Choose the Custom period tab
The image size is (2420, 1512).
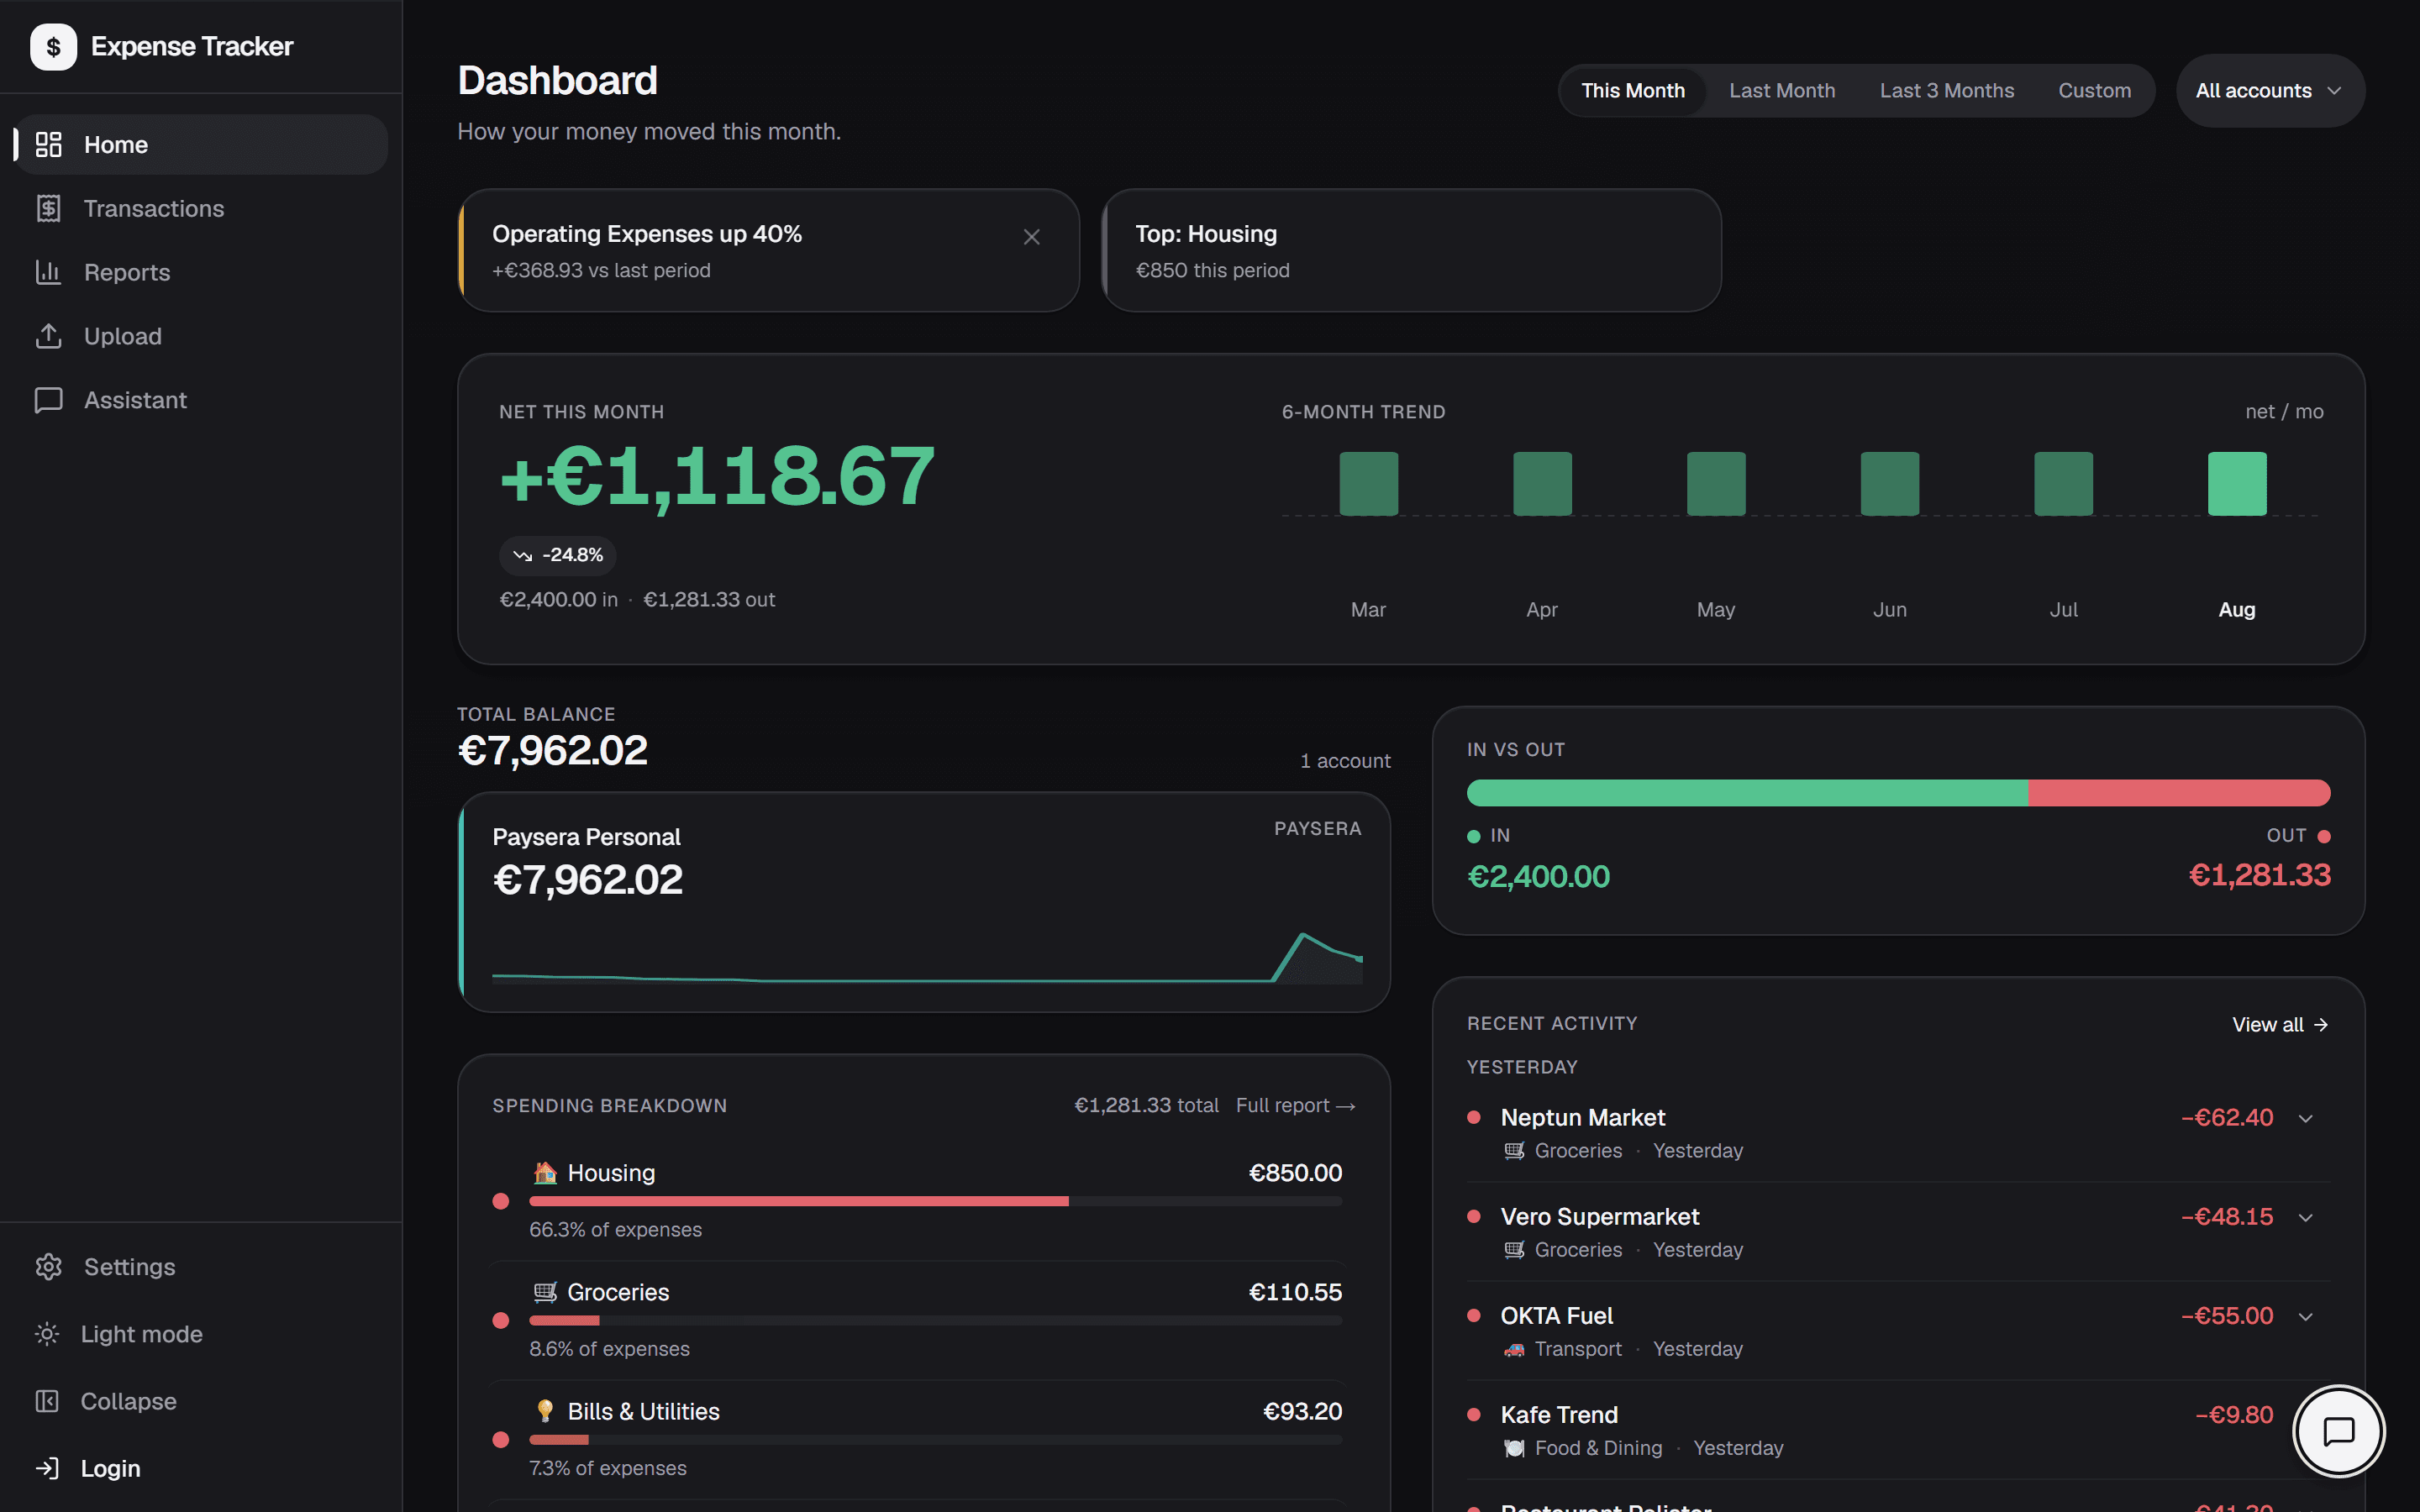pos(2094,91)
